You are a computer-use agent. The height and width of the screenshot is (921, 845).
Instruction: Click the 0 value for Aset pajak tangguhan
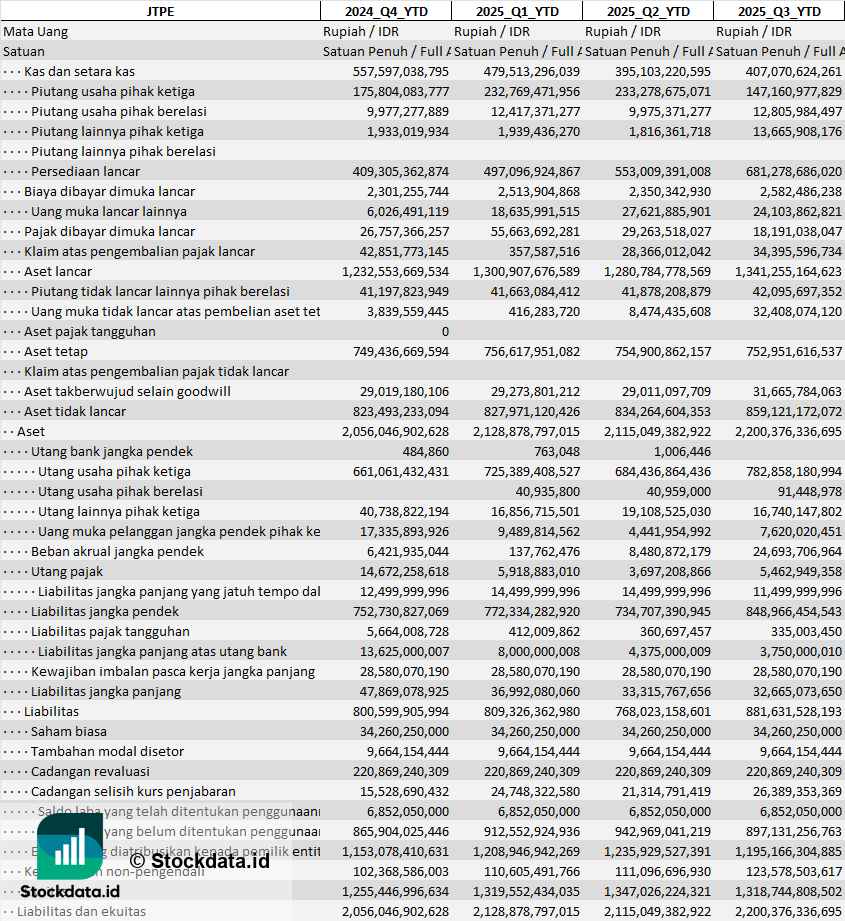coord(445,331)
